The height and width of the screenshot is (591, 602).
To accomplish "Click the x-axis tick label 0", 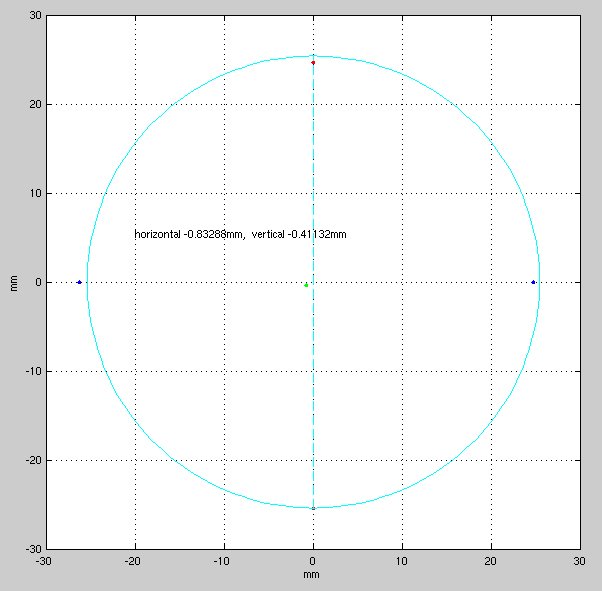I will [313, 561].
